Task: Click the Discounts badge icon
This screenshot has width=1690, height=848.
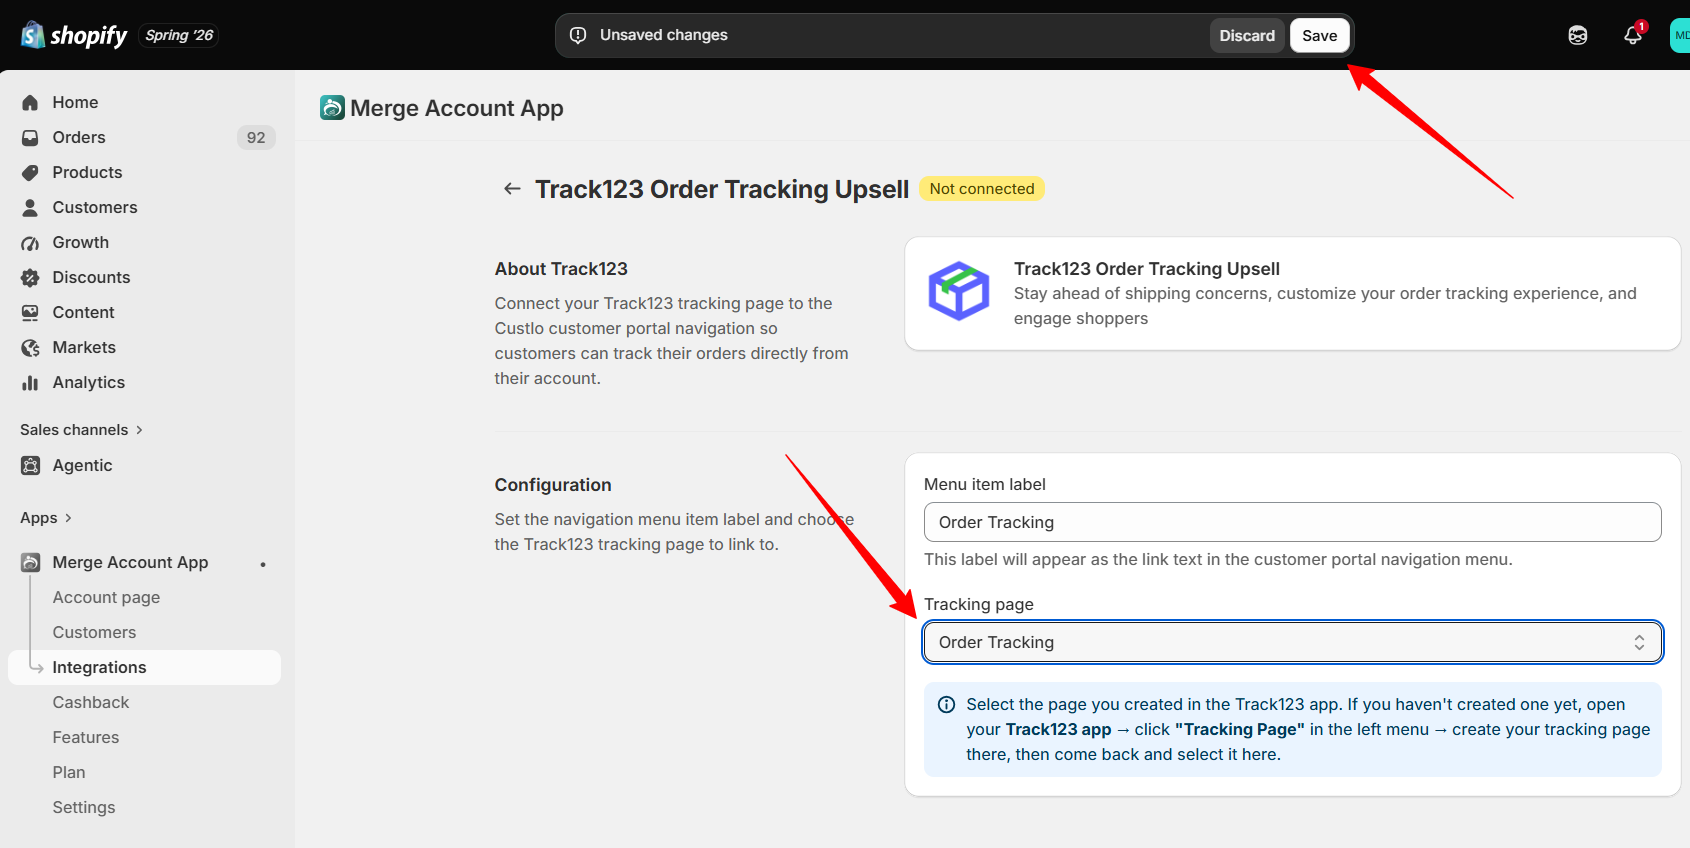Action: 30,277
